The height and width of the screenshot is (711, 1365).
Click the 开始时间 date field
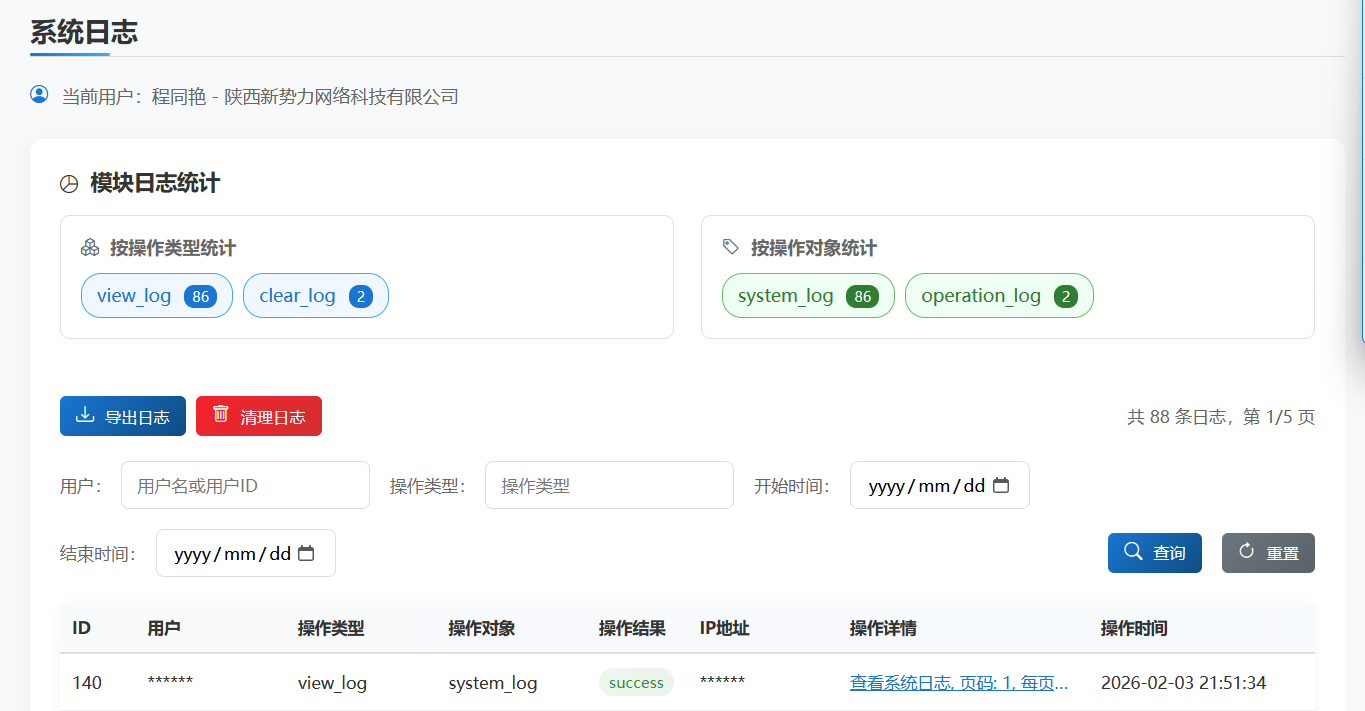coord(925,485)
